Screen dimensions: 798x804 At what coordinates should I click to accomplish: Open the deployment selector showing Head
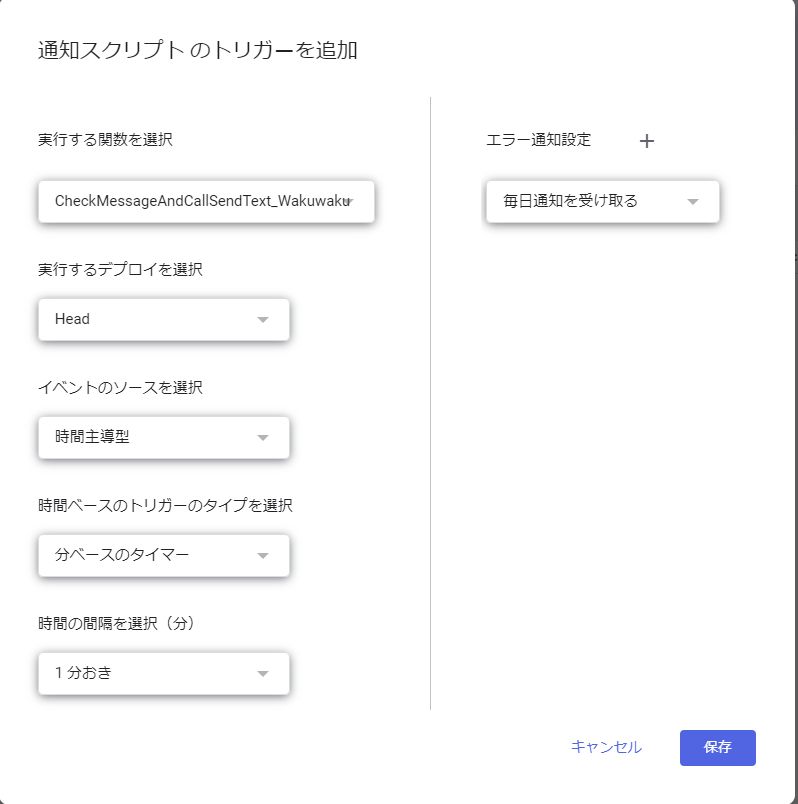tap(163, 319)
